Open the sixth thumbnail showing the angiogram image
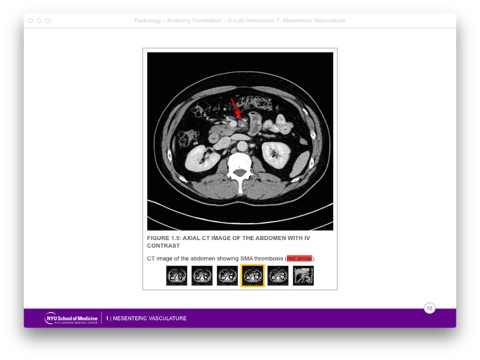 click(x=303, y=276)
